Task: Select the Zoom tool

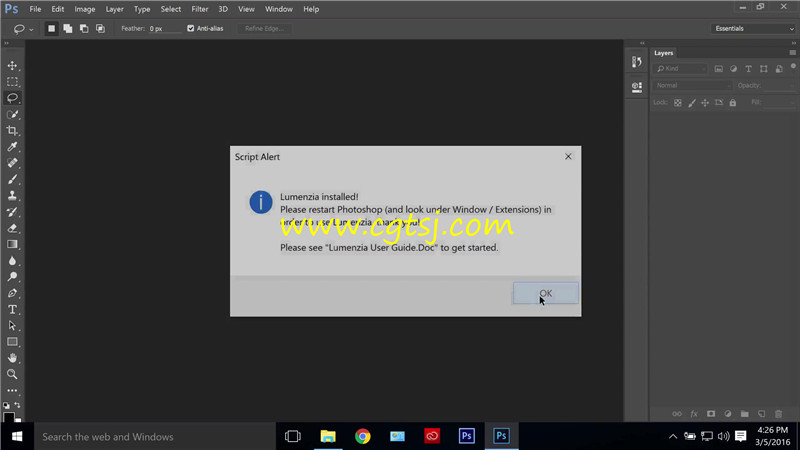Action: [12, 374]
